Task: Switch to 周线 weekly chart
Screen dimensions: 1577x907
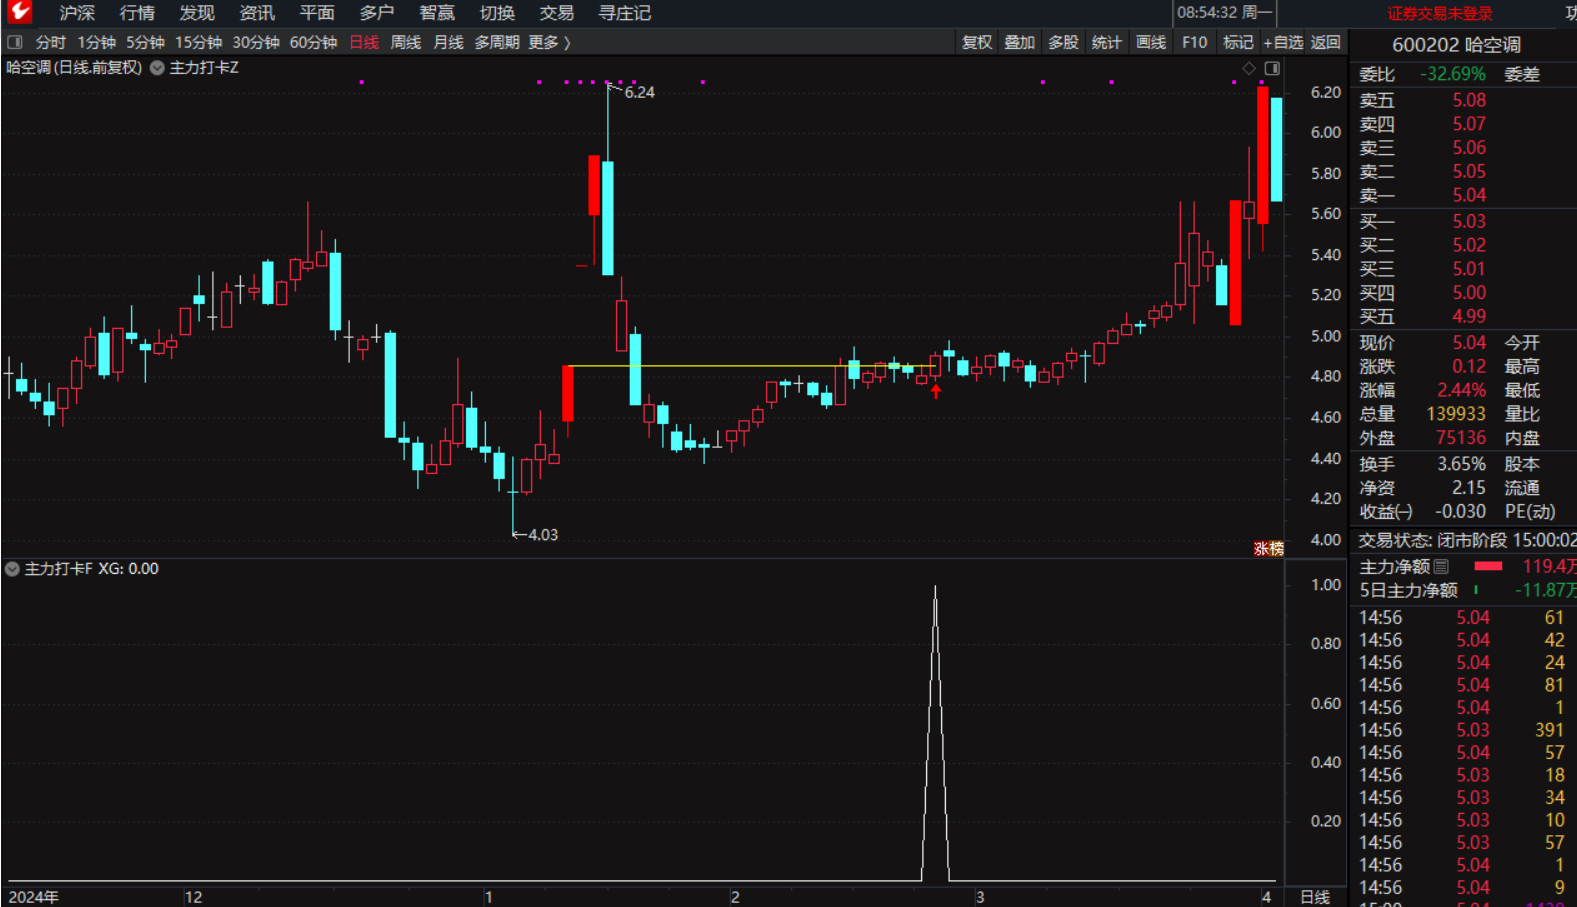Action: [405, 42]
